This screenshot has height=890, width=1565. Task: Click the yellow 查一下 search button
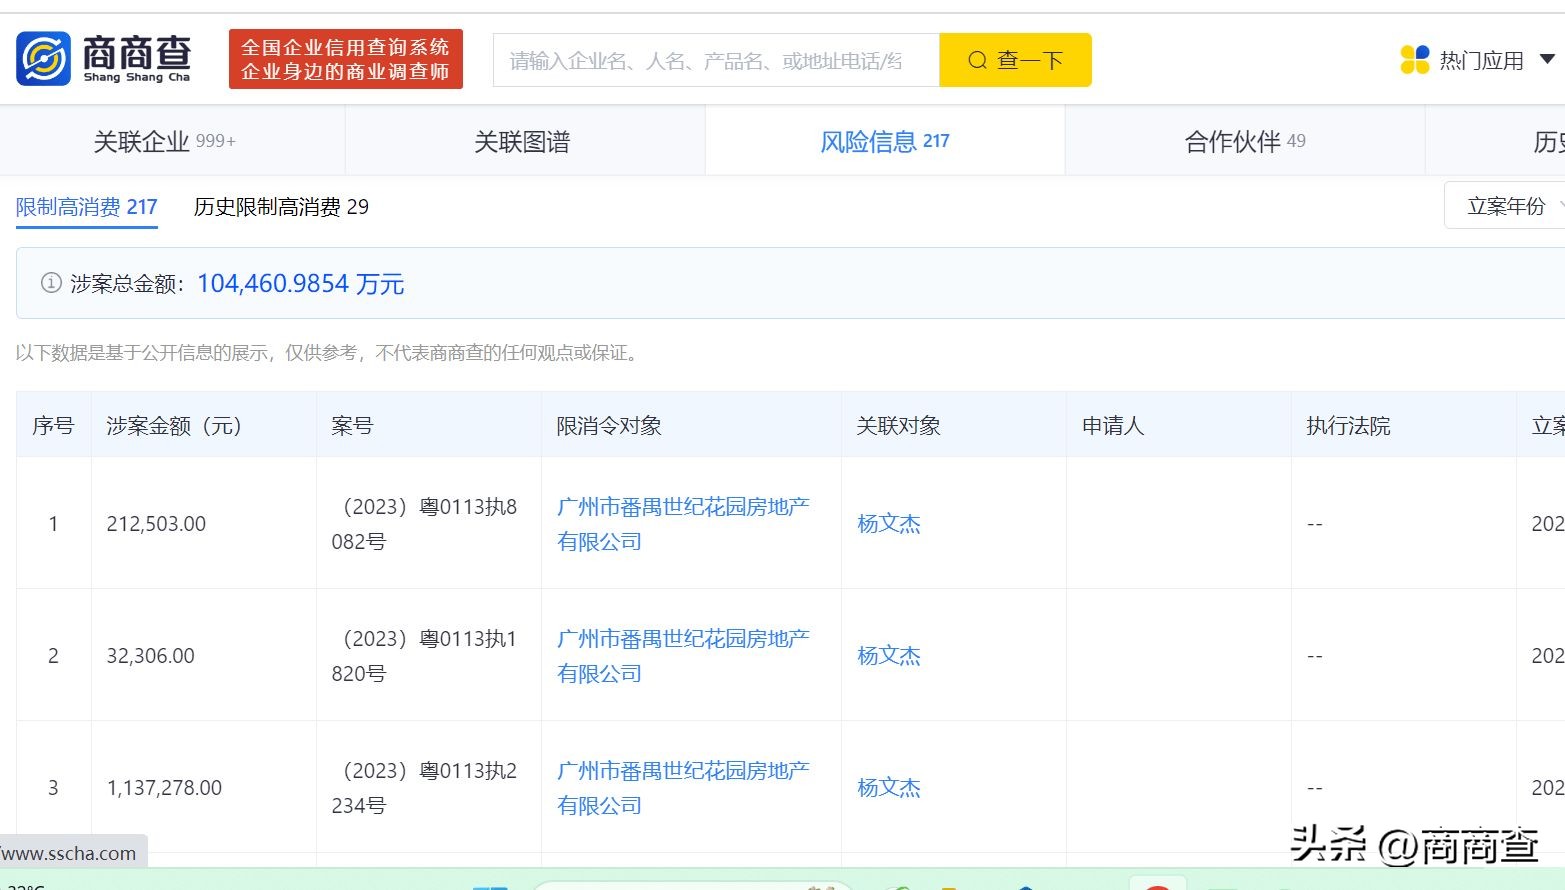tap(1015, 60)
